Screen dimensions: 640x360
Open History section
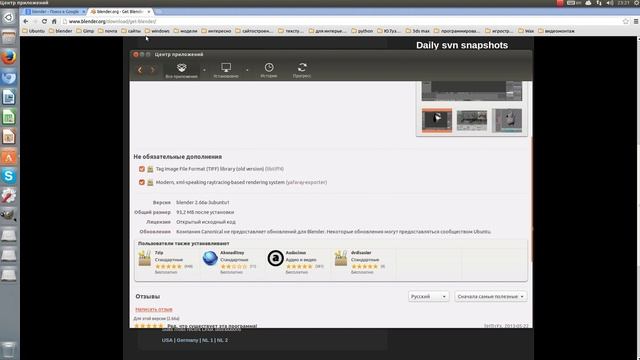(269, 70)
